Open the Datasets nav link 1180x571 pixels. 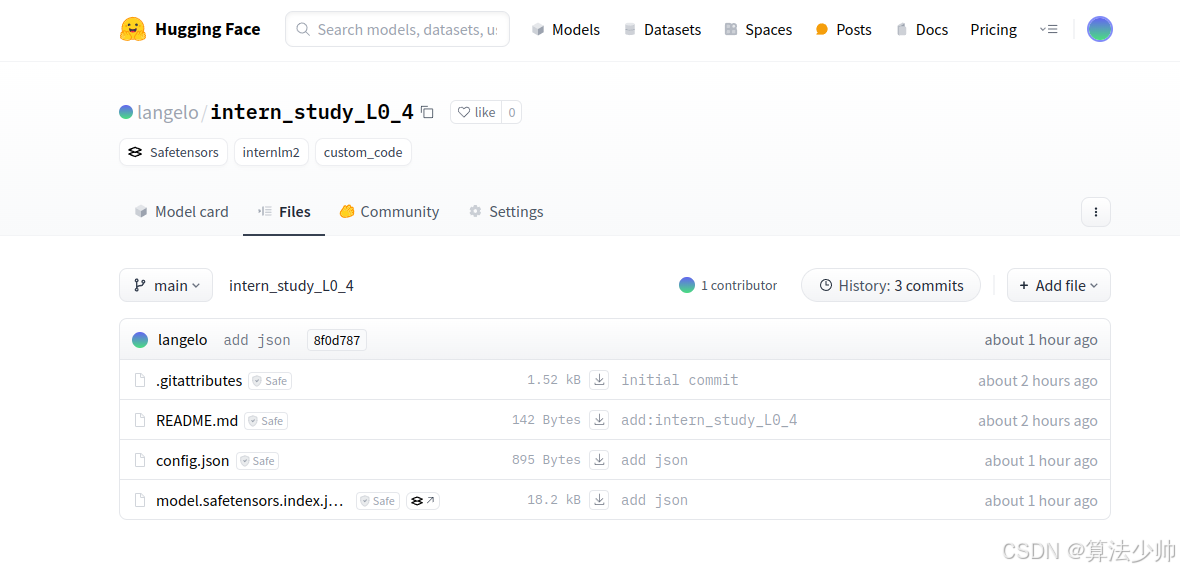click(662, 29)
